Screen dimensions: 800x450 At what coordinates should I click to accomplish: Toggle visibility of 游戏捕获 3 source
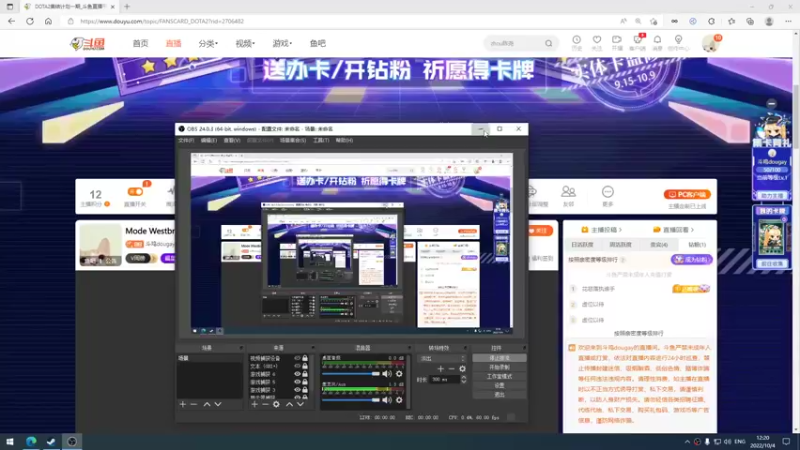[297, 390]
